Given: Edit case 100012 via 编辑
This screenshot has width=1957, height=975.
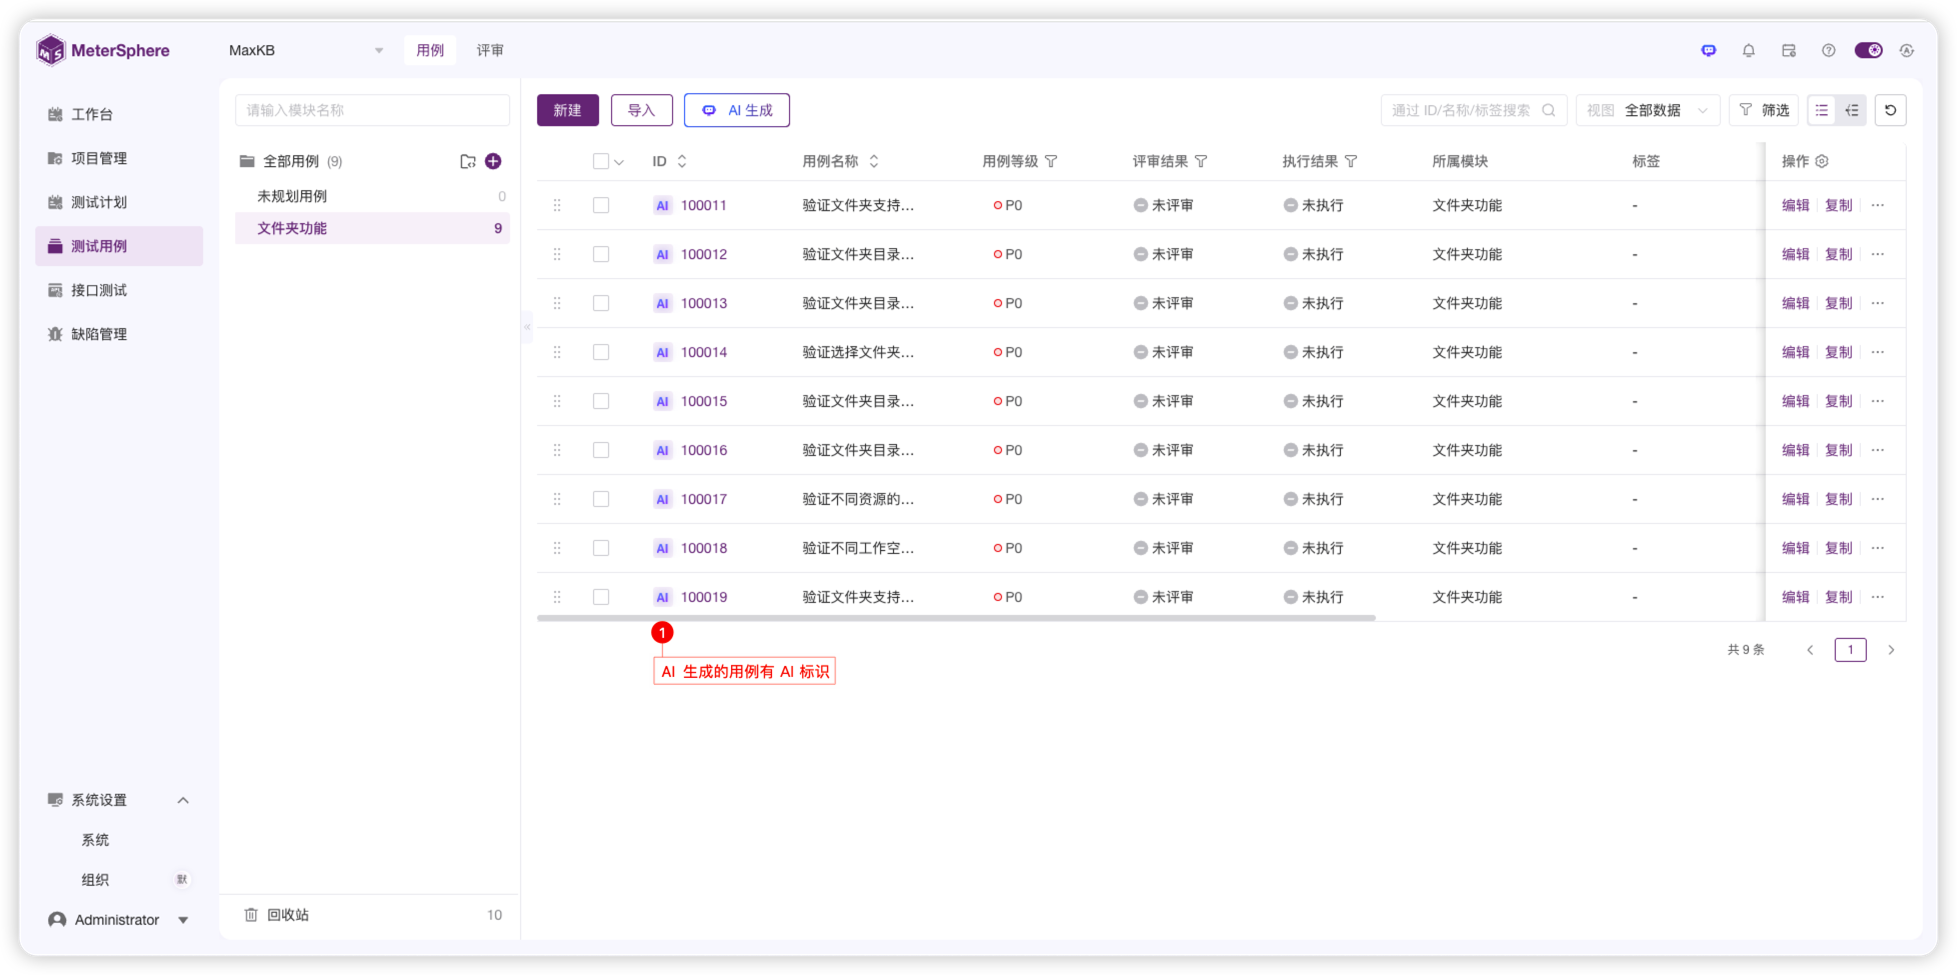Looking at the screenshot, I should point(1795,254).
